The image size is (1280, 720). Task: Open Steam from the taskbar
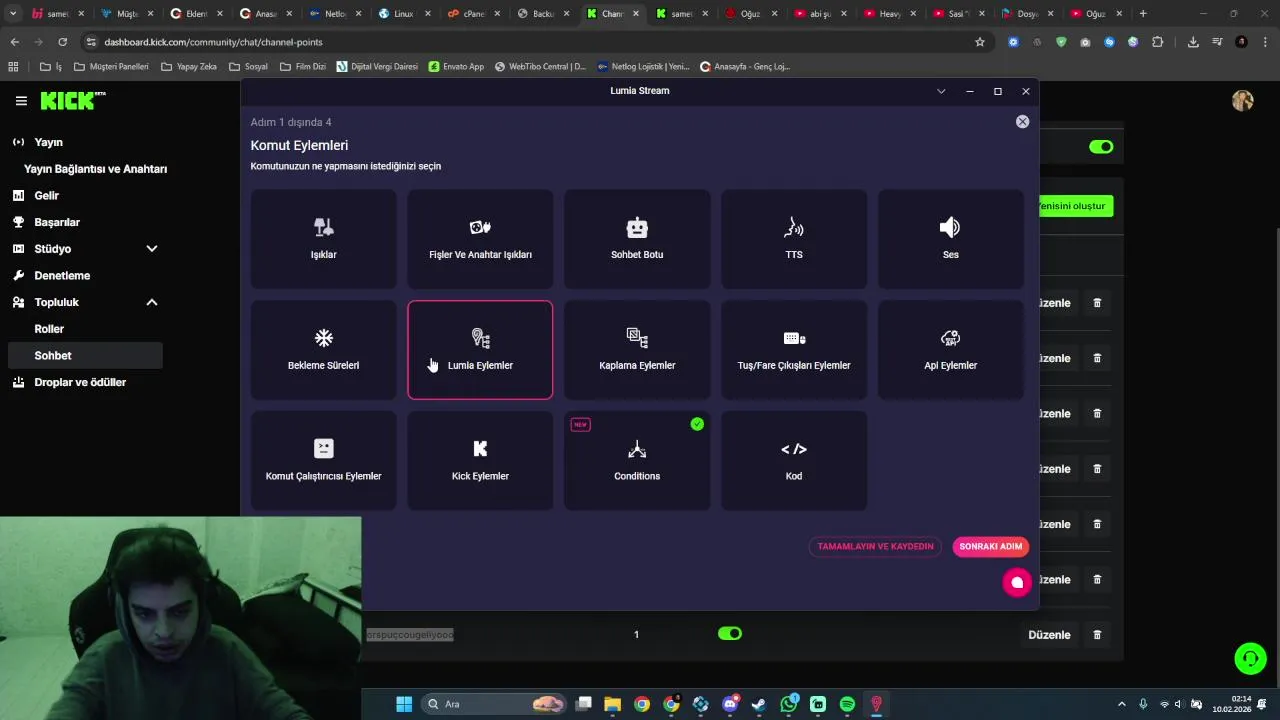(x=759, y=704)
